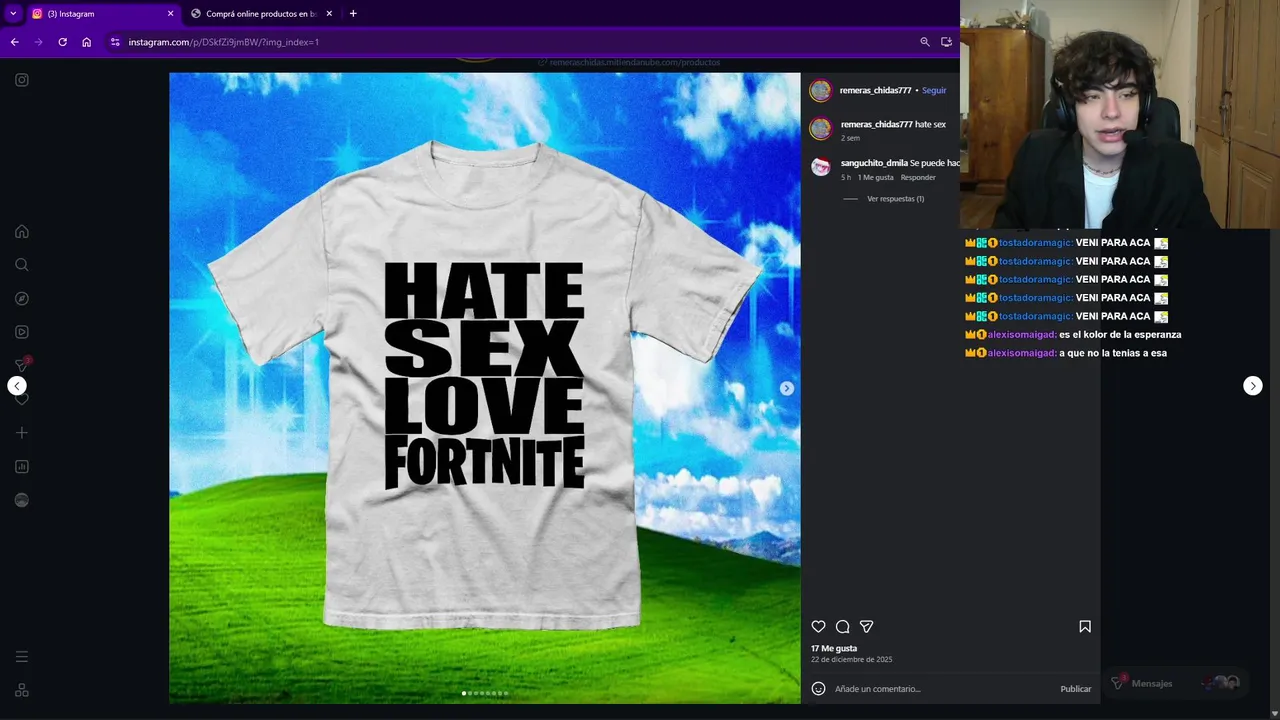Switch to the Instagram browser tab

100,13
